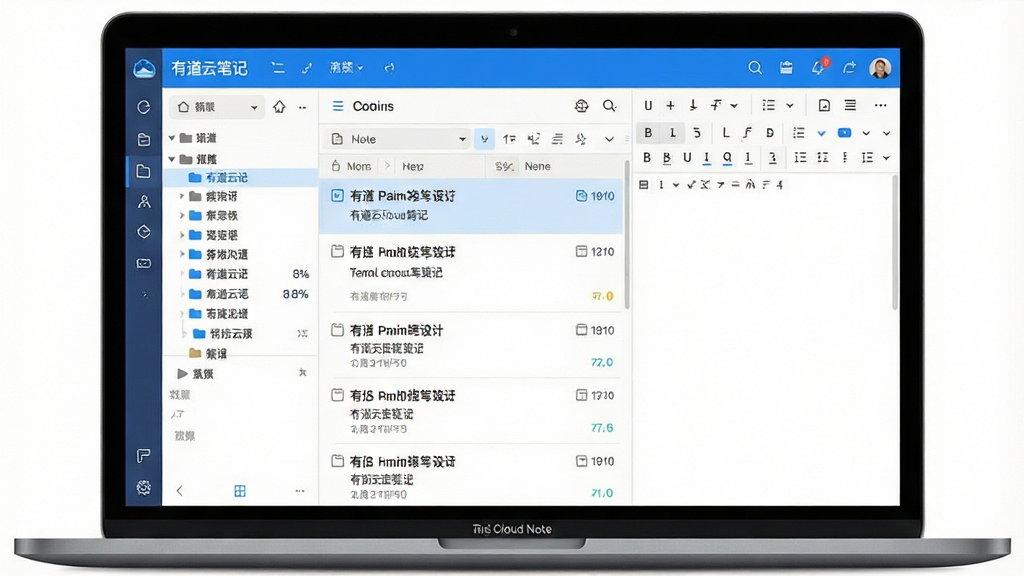This screenshot has width=1024, height=576.
Task: Click the page document icon in editor toolbar
Action: [824, 105]
